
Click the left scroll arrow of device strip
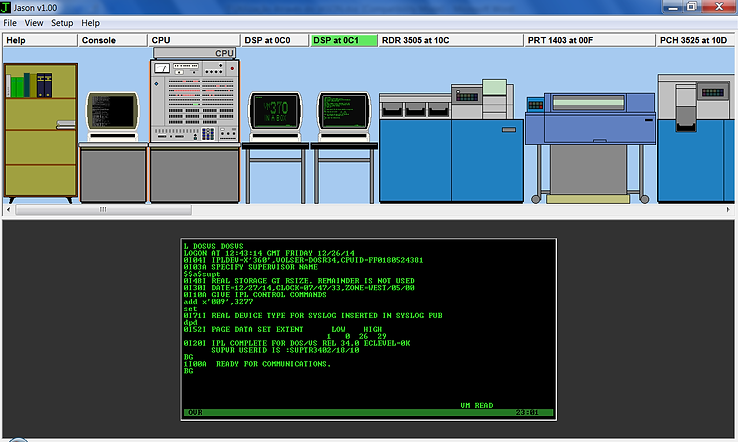pyautogui.click(x=8, y=209)
